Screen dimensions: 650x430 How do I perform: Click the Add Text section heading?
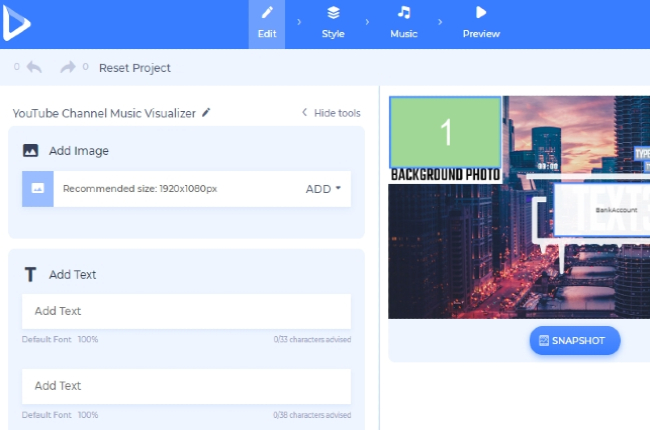73,275
